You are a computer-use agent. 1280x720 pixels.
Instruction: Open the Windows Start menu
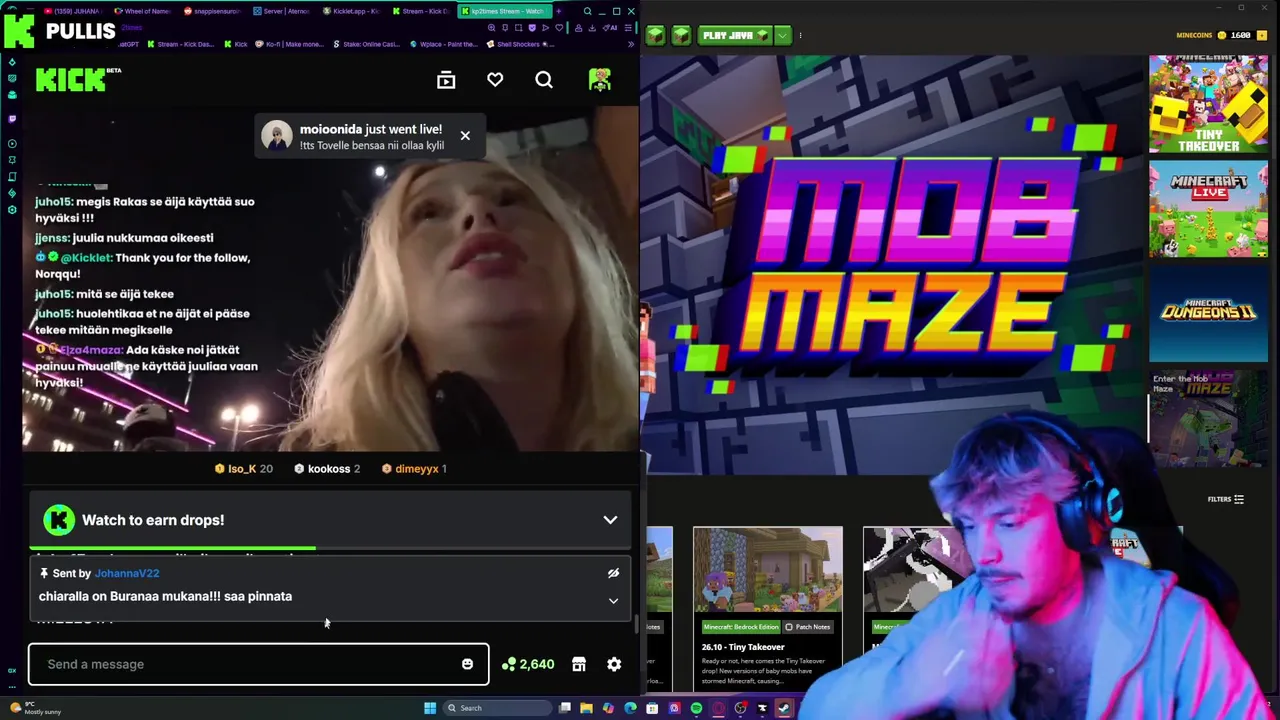tap(430, 708)
